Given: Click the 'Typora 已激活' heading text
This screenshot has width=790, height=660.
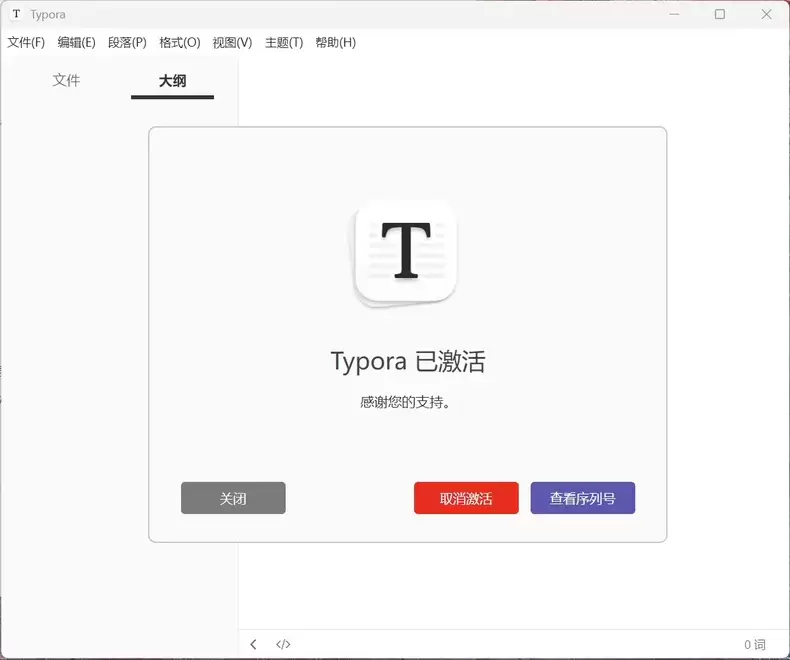Looking at the screenshot, I should [408, 361].
